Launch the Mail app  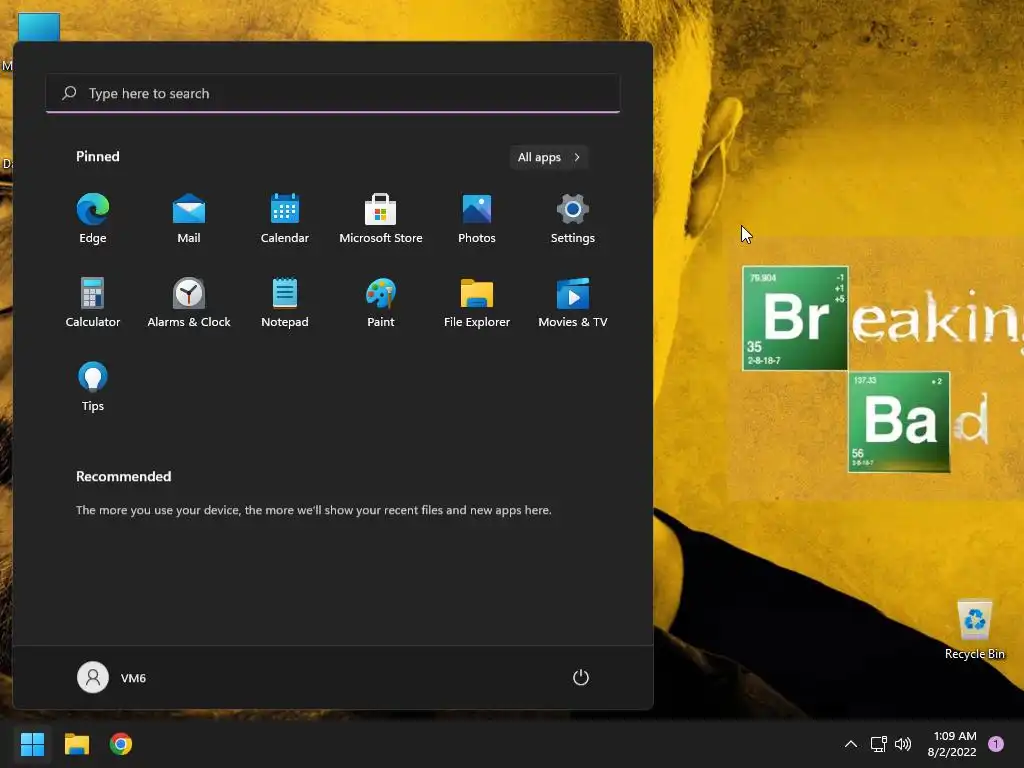(189, 219)
